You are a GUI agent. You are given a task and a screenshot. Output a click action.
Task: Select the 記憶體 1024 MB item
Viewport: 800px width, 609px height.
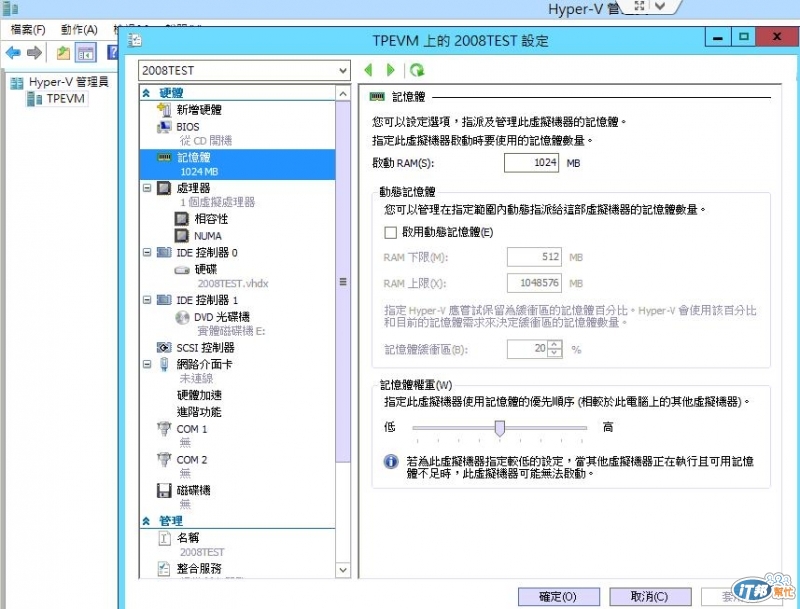(x=237, y=164)
